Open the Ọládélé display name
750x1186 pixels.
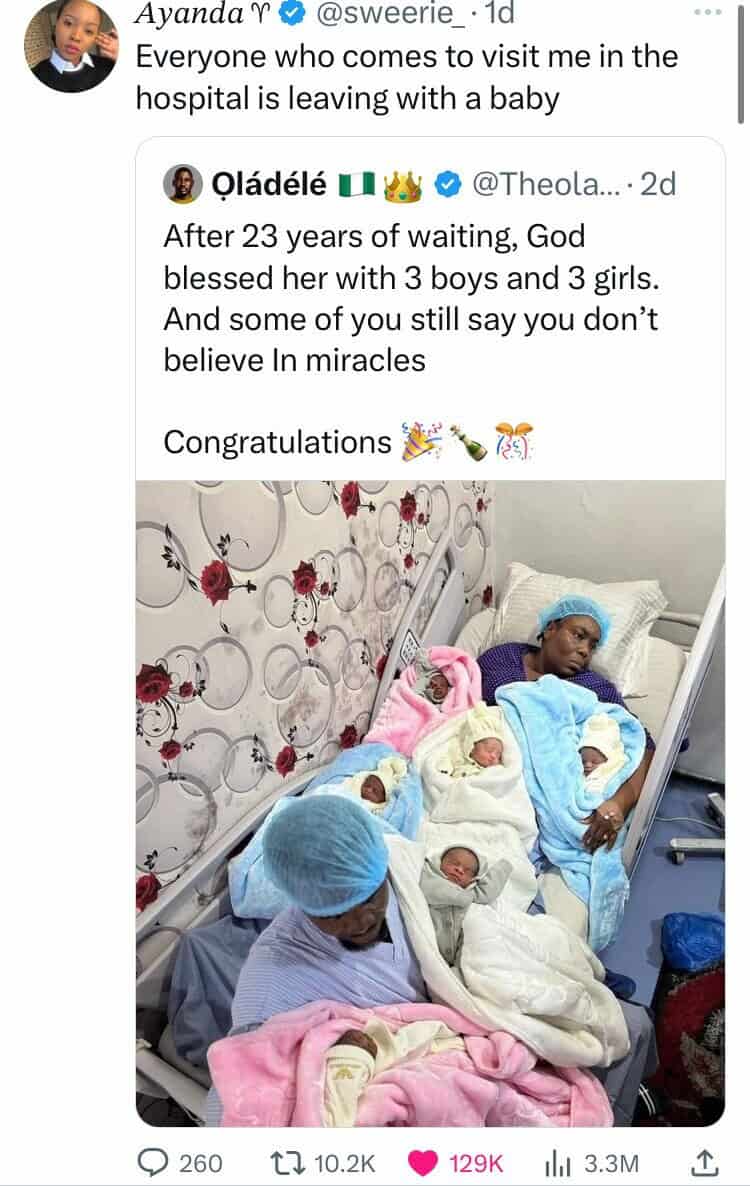[x=268, y=185]
